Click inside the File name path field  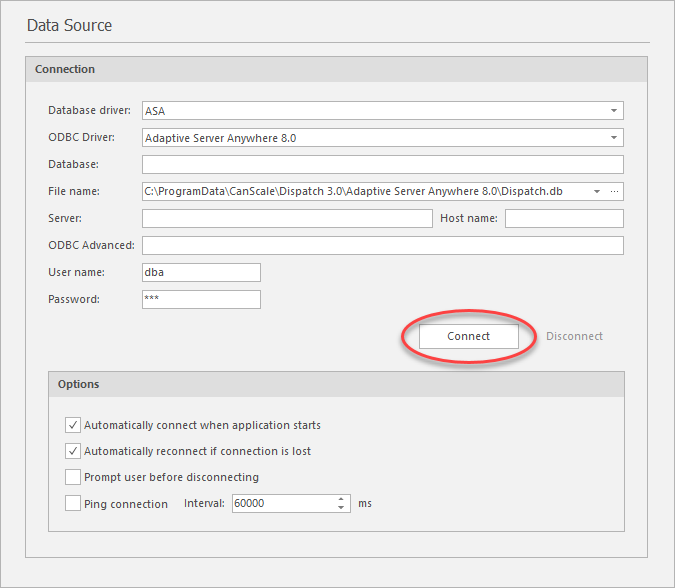click(365, 191)
